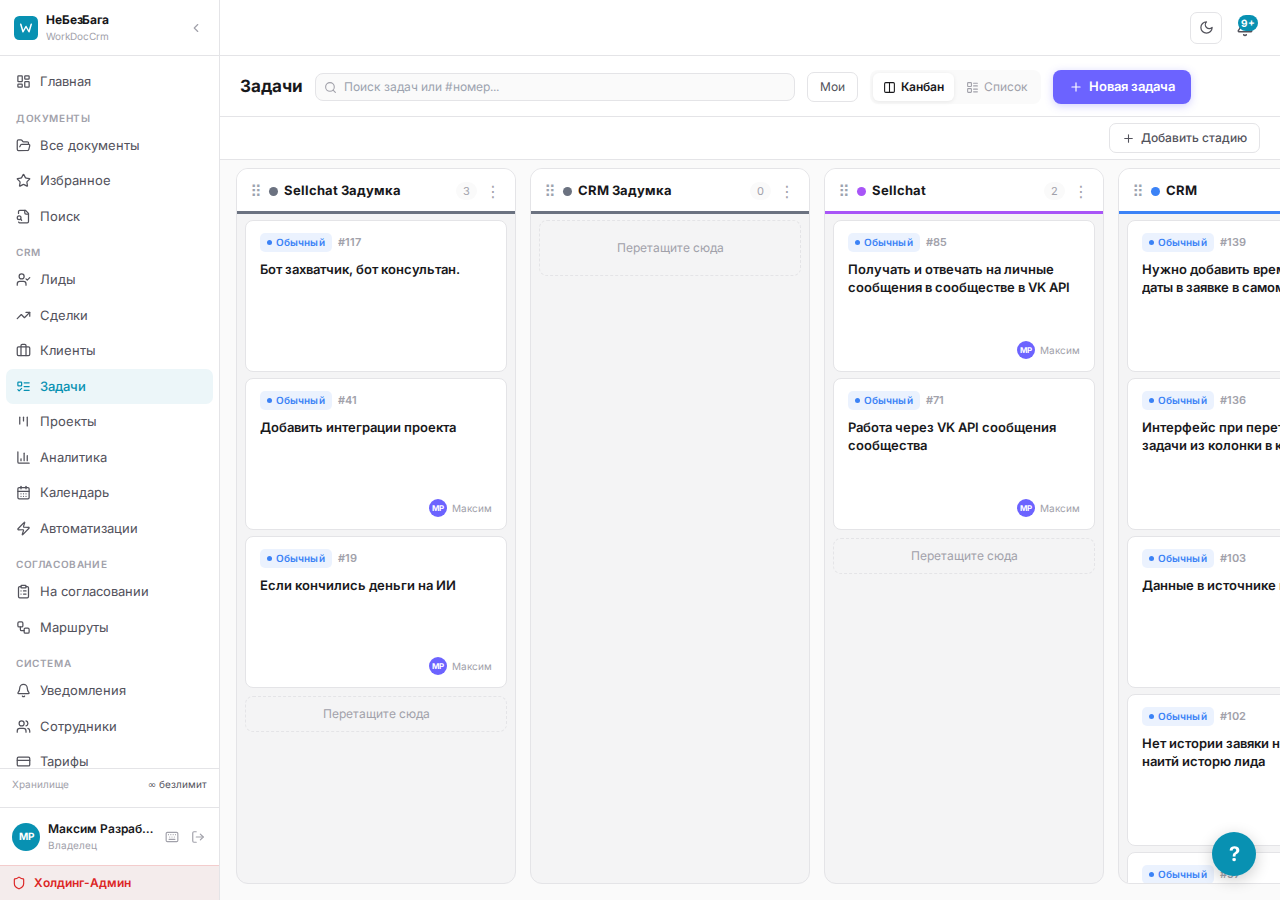Open task Если кончились деньги на ИИ
1280x900 pixels.
376,612
